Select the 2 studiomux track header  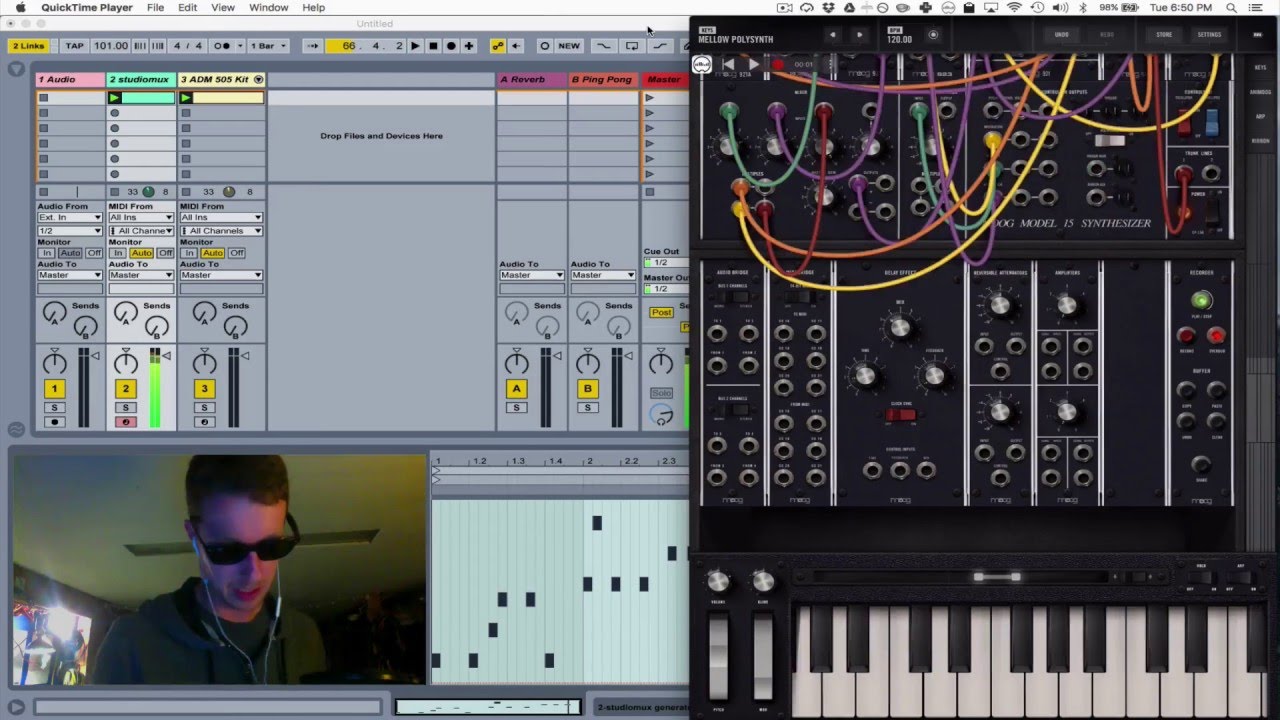click(x=141, y=79)
